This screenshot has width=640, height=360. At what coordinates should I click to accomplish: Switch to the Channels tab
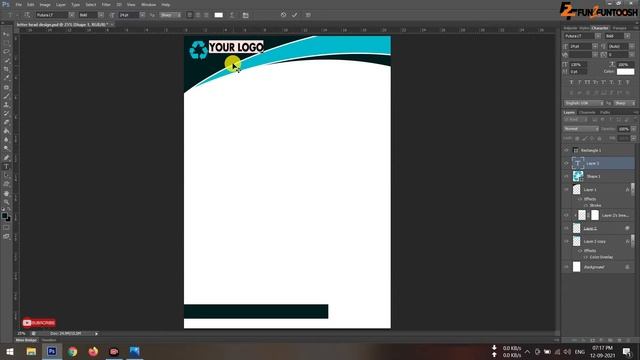point(587,112)
